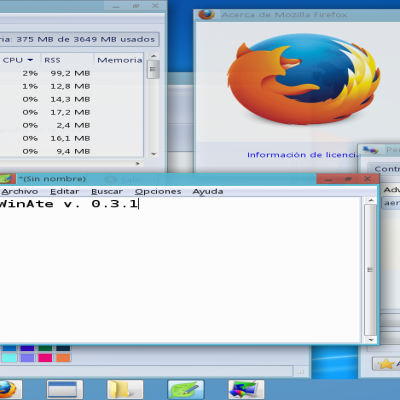
Task: Click down arrow of task manager scrollbar
Action: (153, 154)
